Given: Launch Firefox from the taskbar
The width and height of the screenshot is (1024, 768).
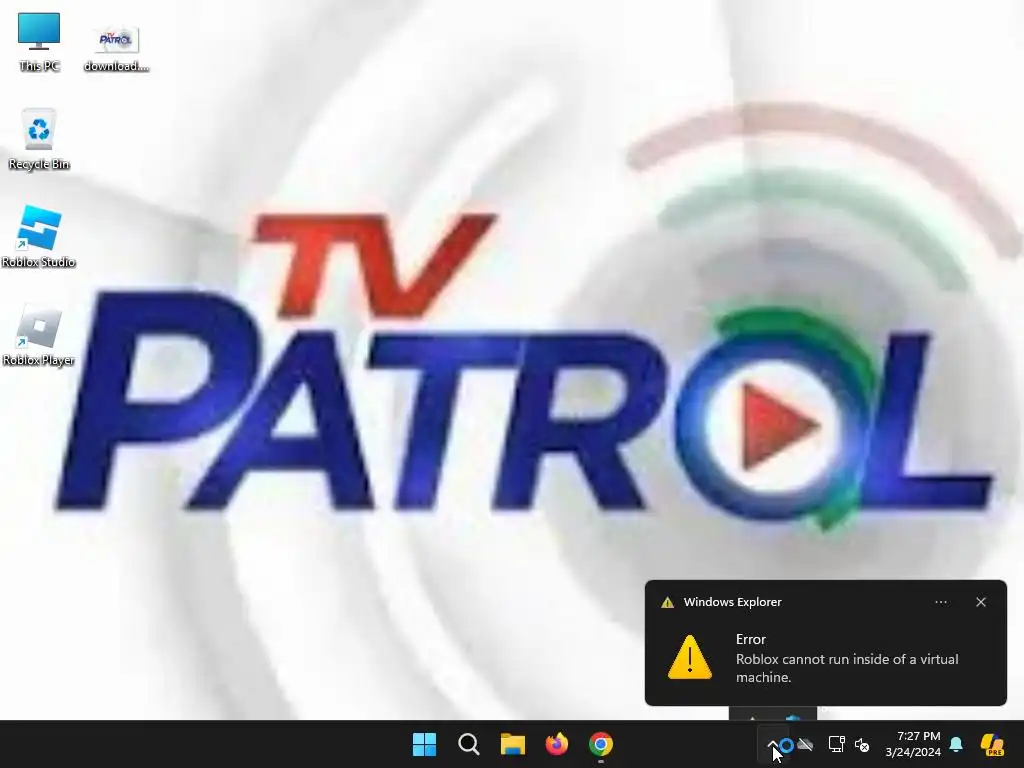Looking at the screenshot, I should pyautogui.click(x=556, y=744).
